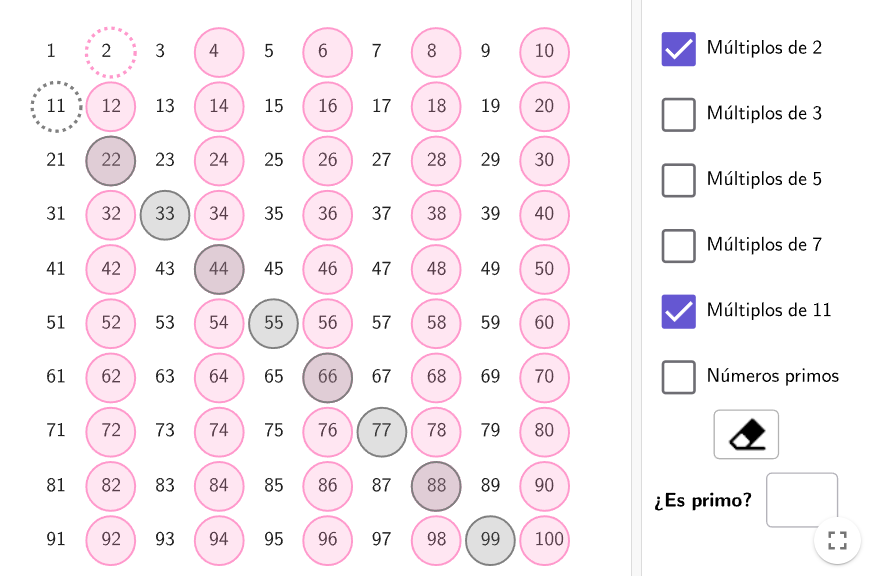Select the dotted gray circle around 11
Viewport: 873px width, 576px height.
(x=56, y=106)
